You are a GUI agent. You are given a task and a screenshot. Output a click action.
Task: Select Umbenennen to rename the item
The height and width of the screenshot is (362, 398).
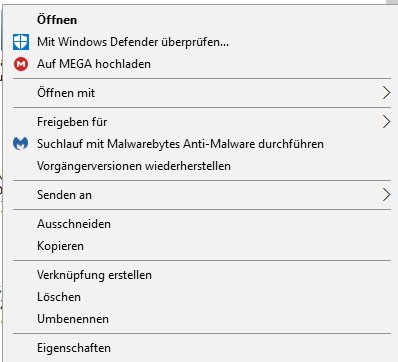click(x=73, y=319)
